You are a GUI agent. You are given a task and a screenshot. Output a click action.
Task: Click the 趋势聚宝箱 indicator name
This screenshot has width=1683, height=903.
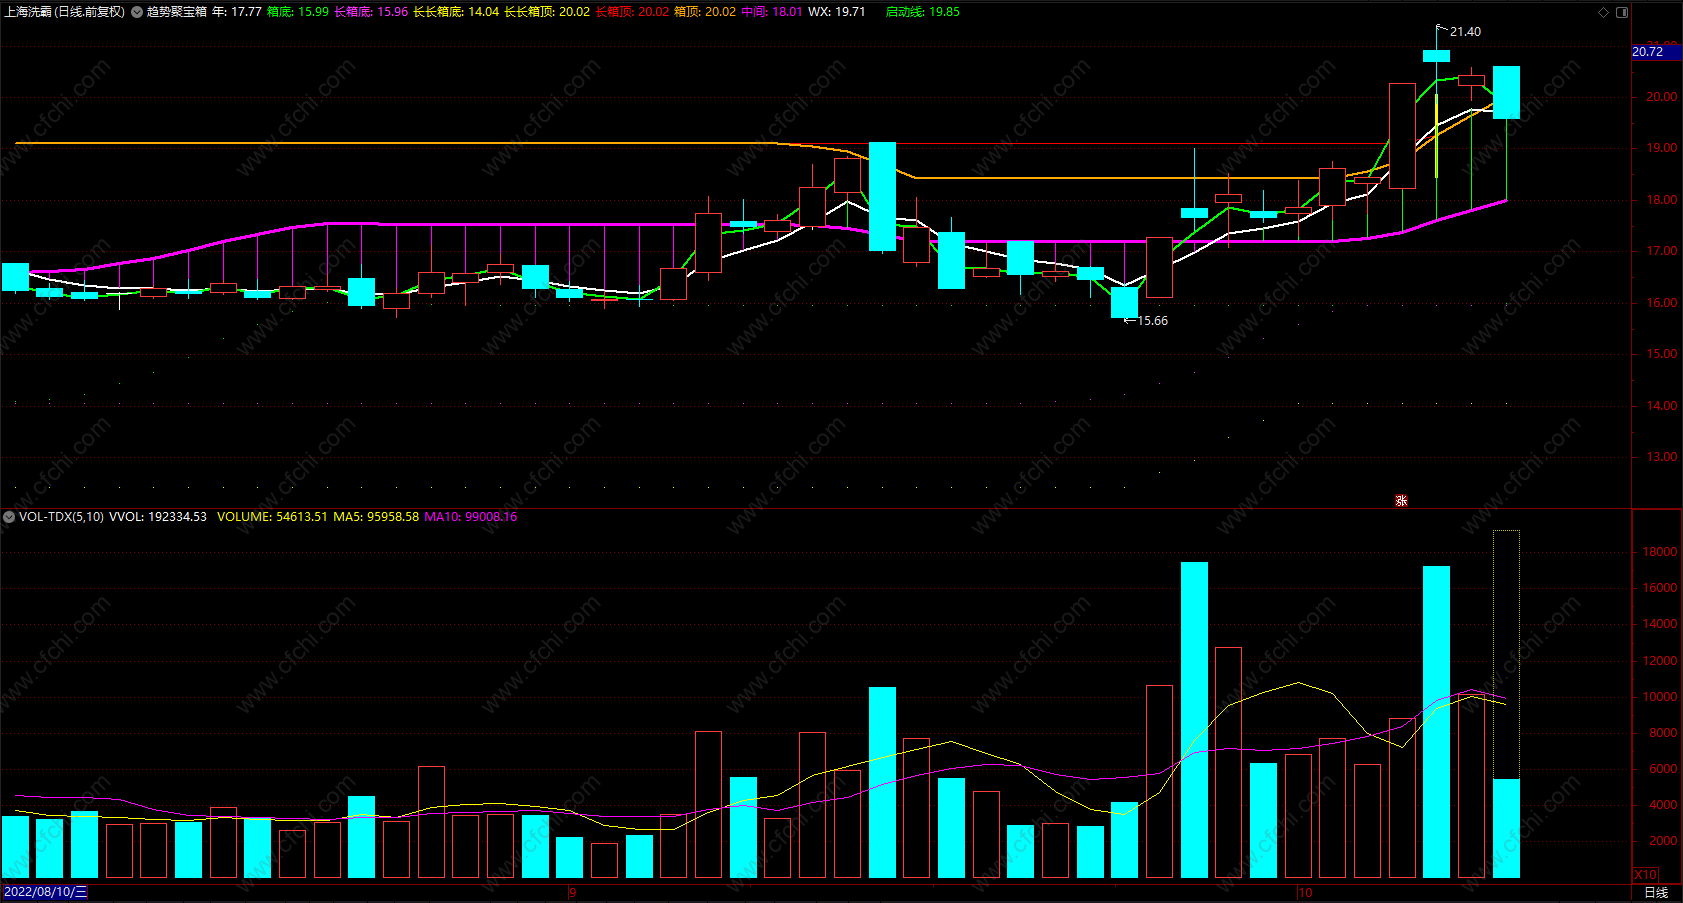(177, 12)
